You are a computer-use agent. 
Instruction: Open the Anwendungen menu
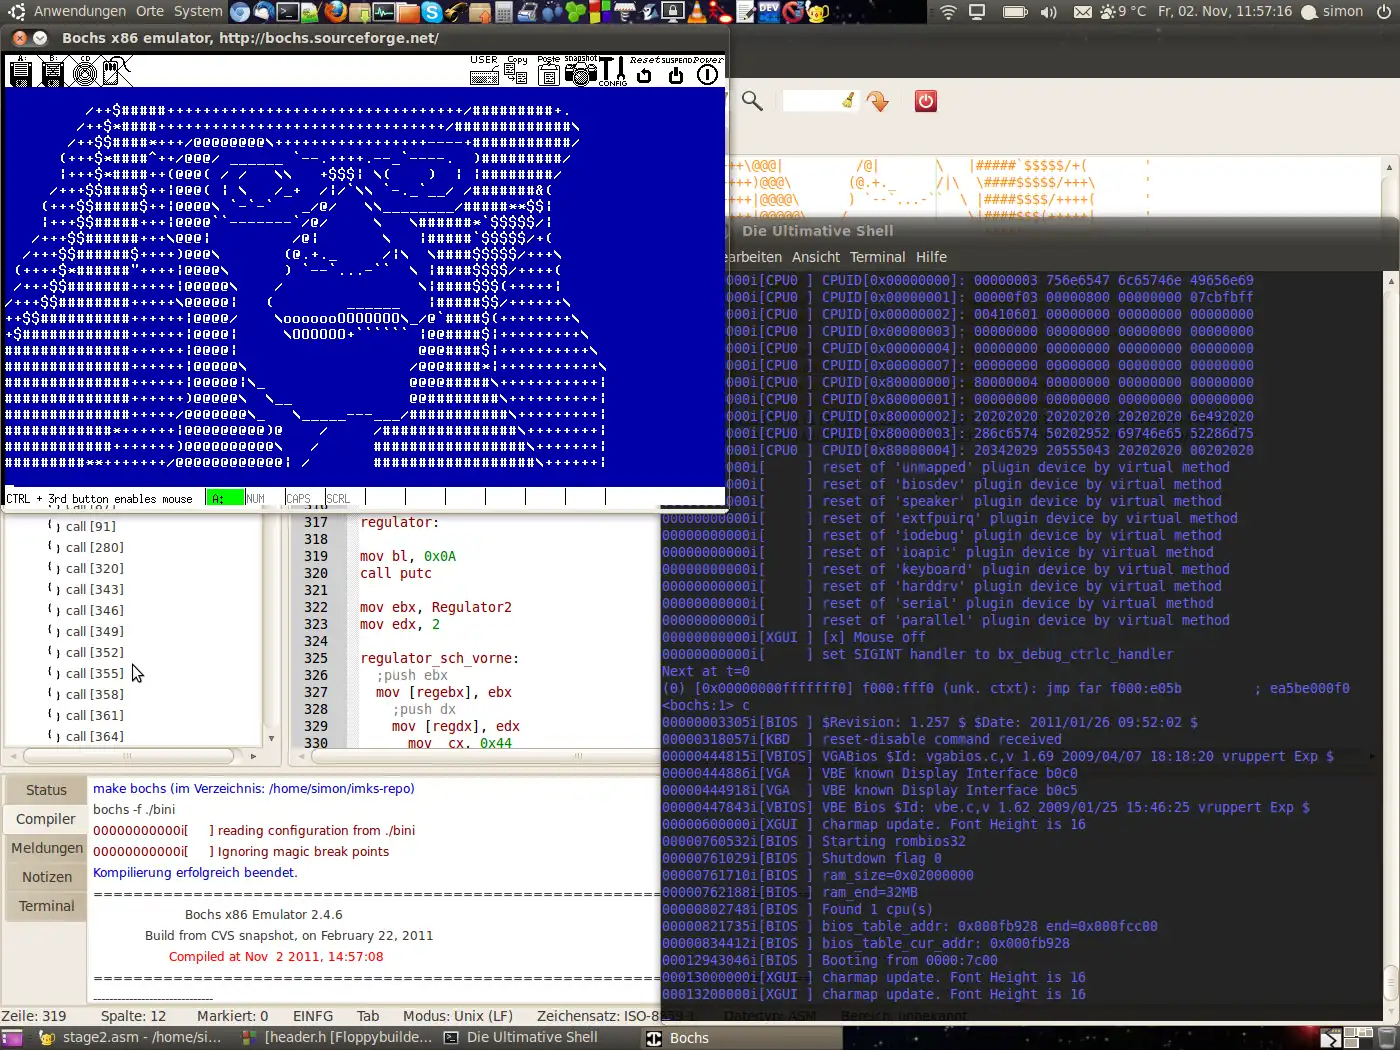click(80, 11)
